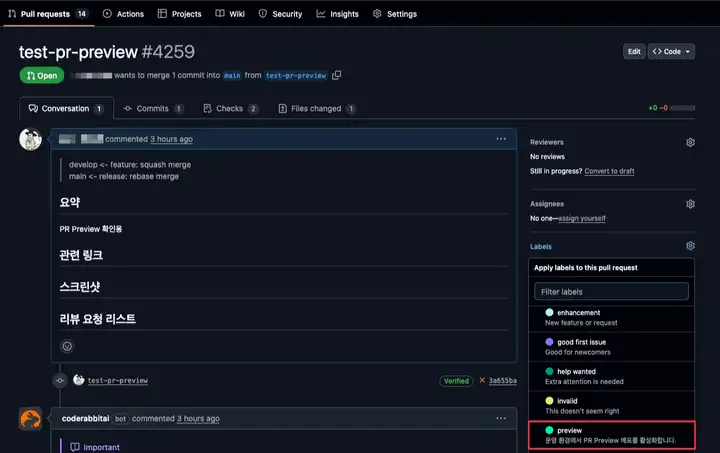Focus the Filter labels input field
Image resolution: width=720 pixels, height=453 pixels.
point(611,291)
